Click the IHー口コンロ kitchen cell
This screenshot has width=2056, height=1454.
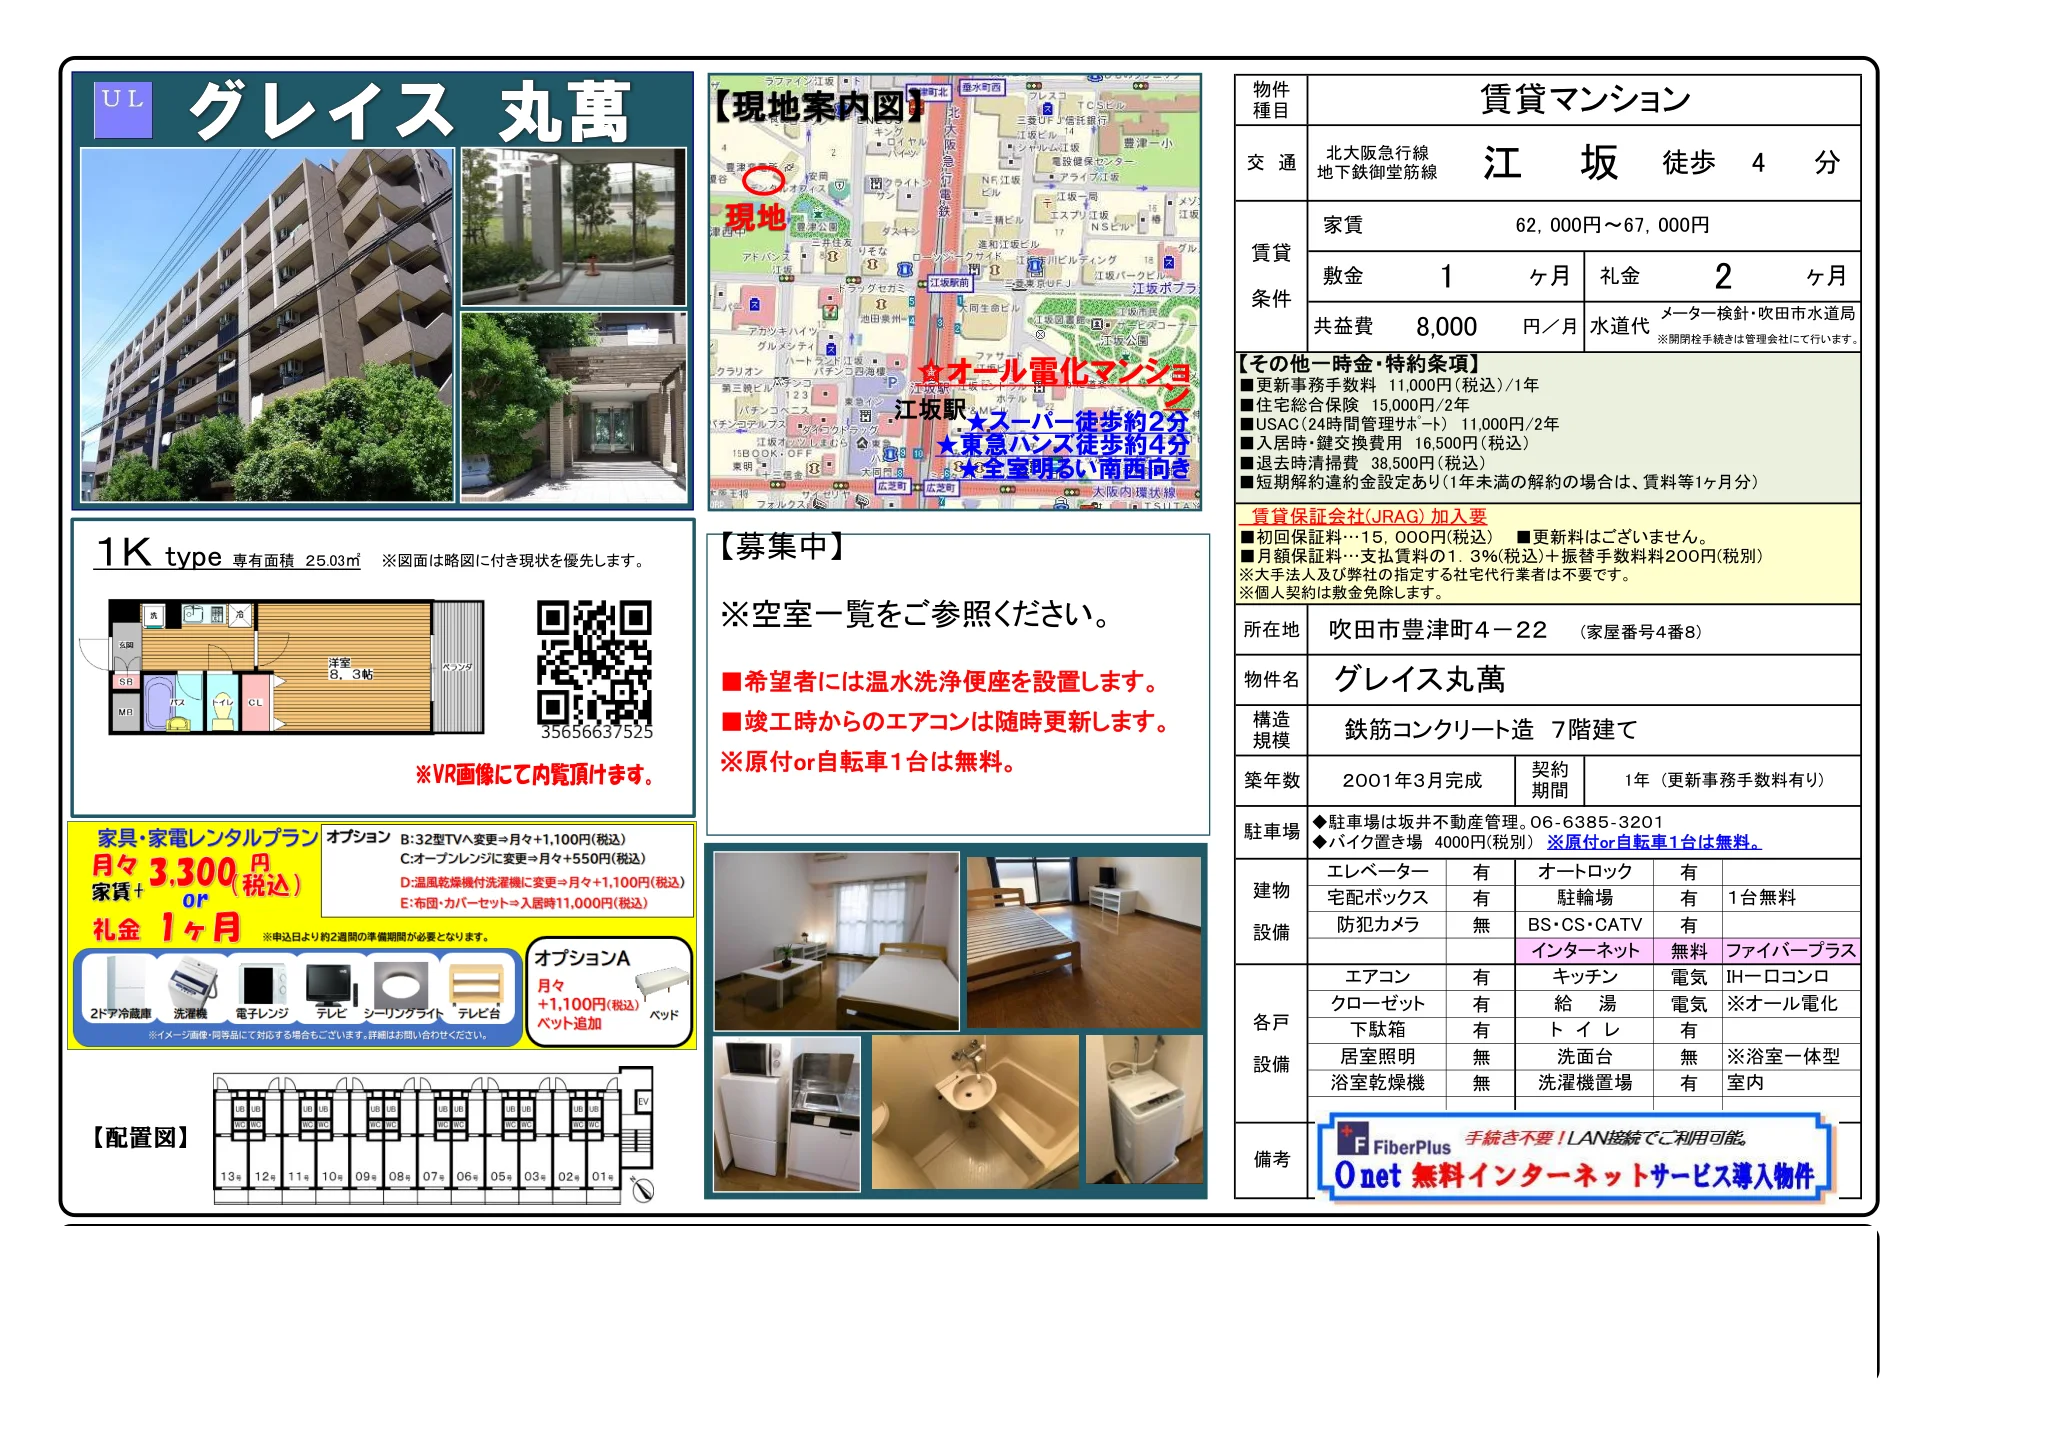(1777, 977)
